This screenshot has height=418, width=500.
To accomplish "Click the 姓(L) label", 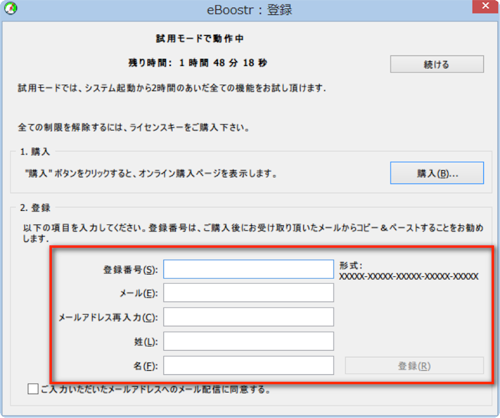I will click(146, 342).
